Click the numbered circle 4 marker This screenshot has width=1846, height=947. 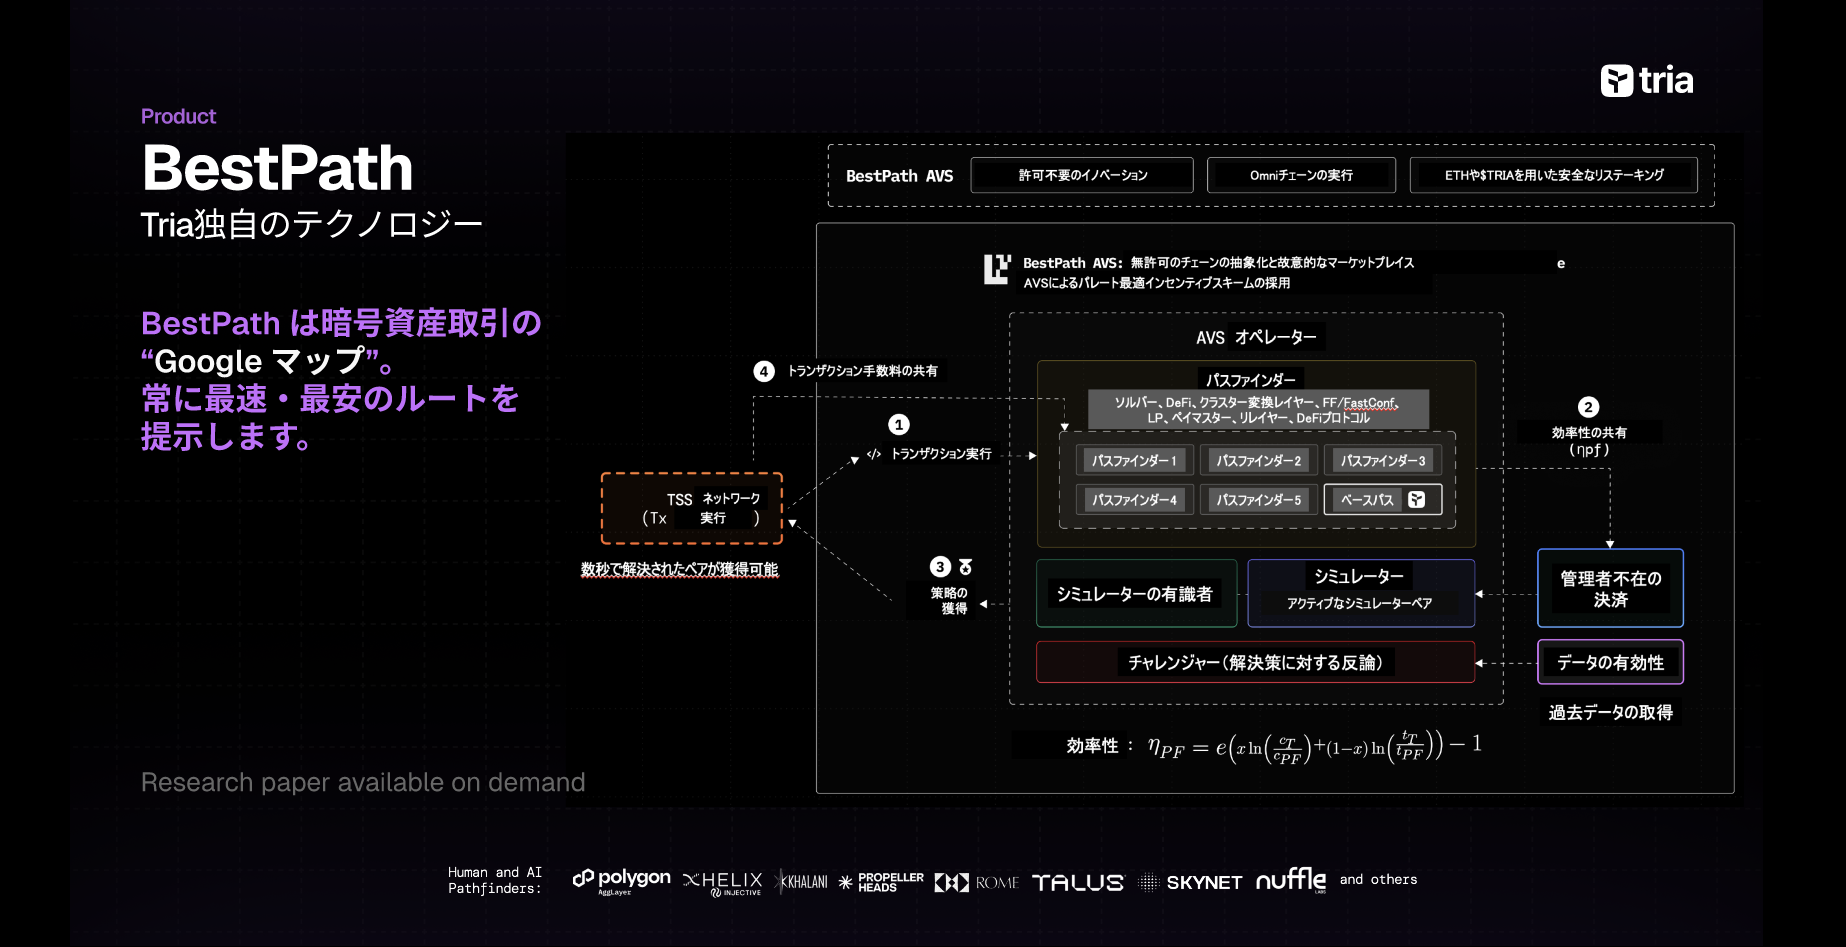[x=764, y=371]
